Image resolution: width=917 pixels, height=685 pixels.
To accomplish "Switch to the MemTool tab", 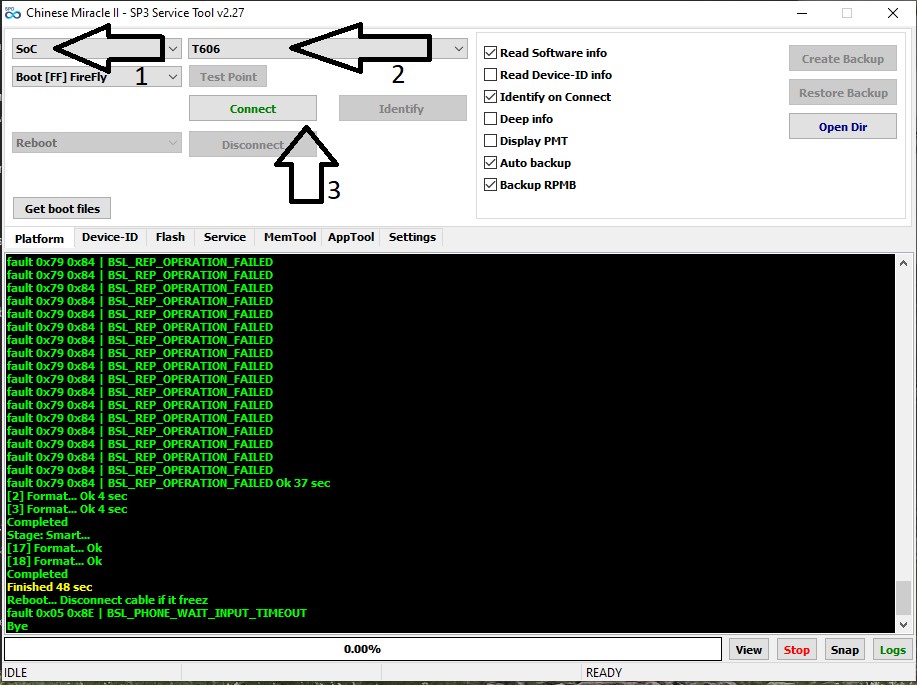I will (289, 237).
